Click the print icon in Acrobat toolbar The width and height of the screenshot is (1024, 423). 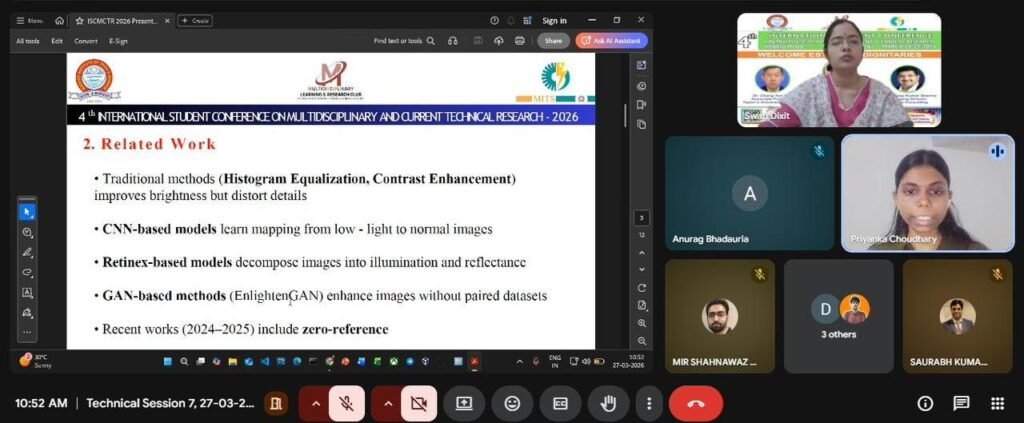point(521,41)
